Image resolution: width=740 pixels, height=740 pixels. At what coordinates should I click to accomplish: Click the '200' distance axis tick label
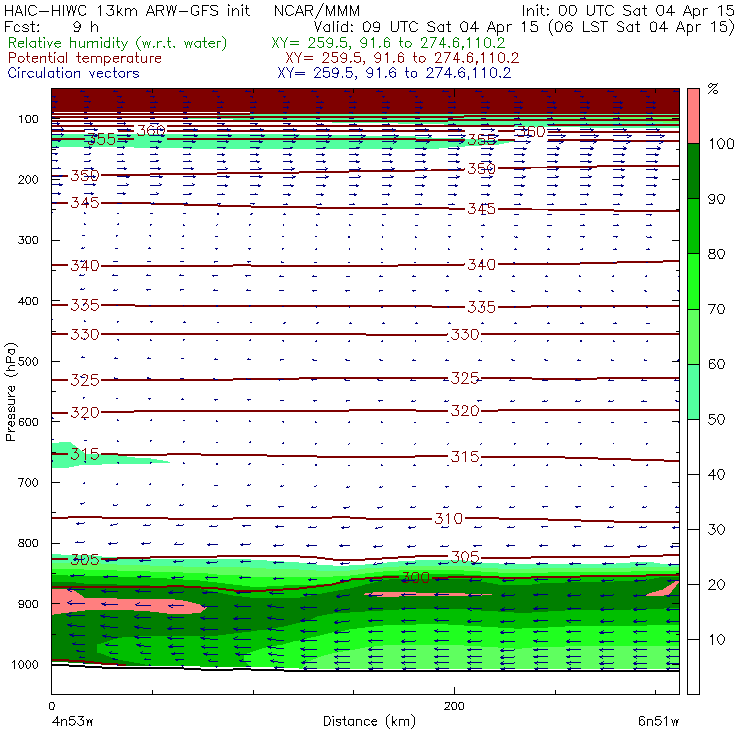pos(454,706)
